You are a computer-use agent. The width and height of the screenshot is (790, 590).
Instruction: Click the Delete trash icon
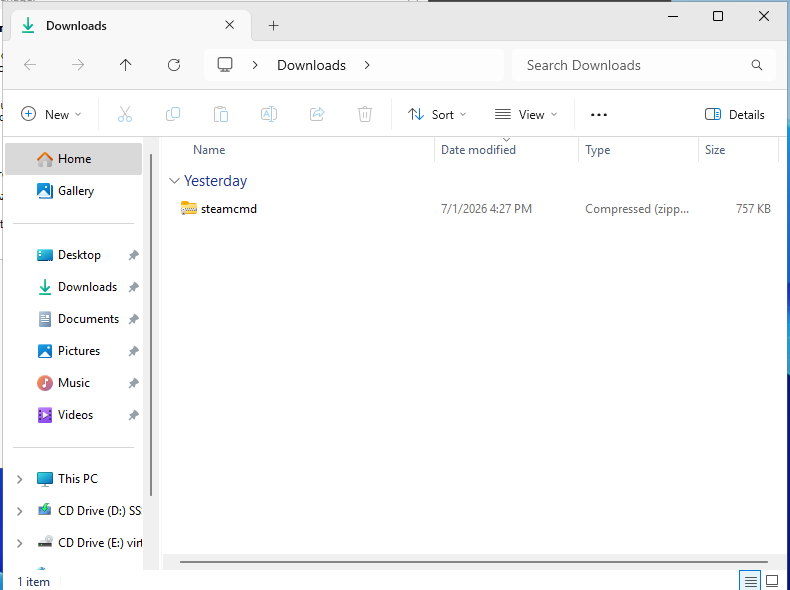pyautogui.click(x=365, y=114)
